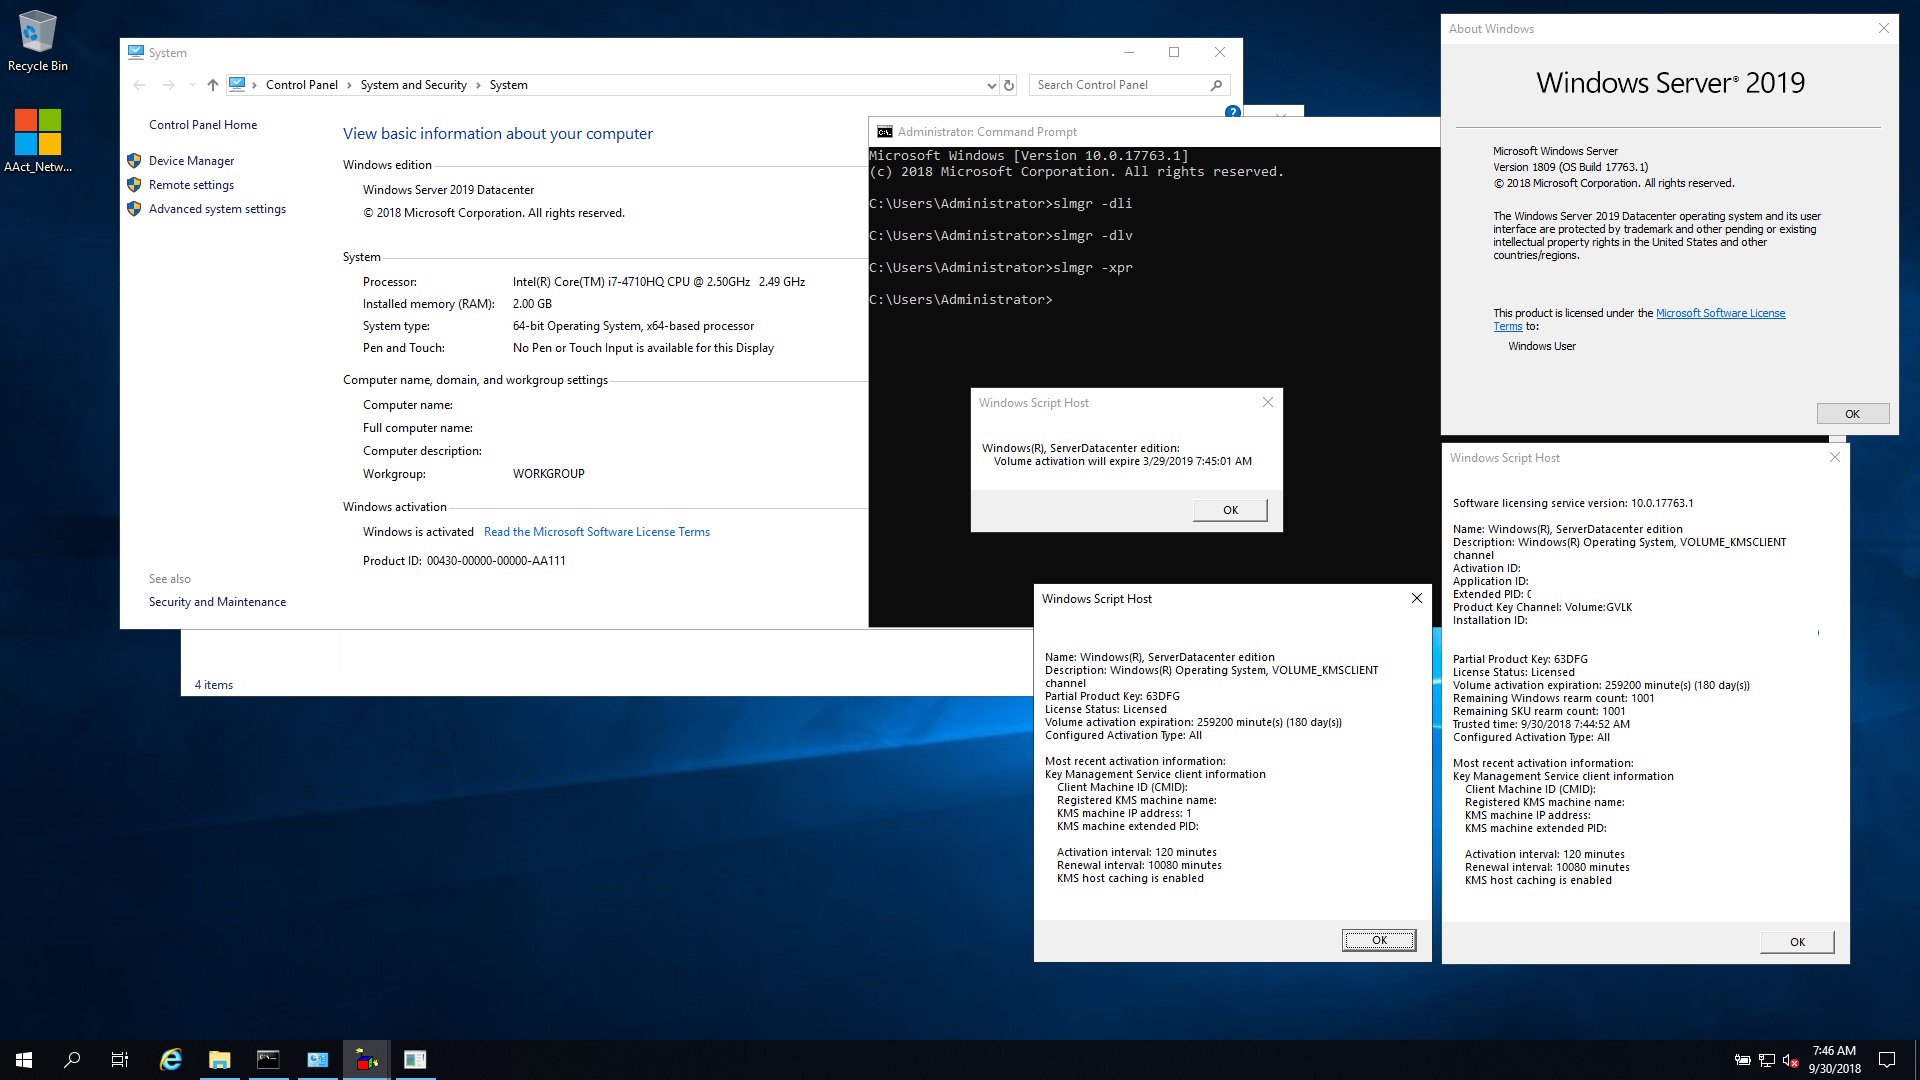Click the System window title bar icon
This screenshot has height=1080, width=1920.
click(x=136, y=52)
